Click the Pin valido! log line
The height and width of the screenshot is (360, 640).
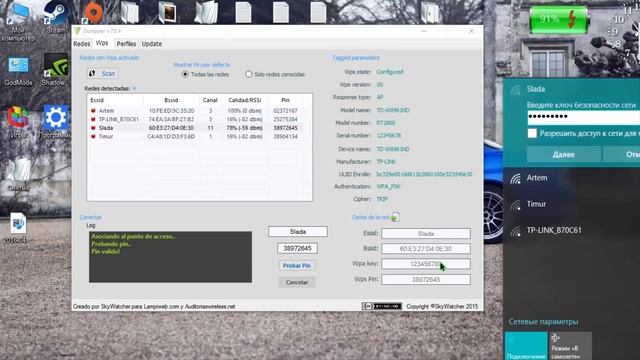pyautogui.click(x=106, y=251)
